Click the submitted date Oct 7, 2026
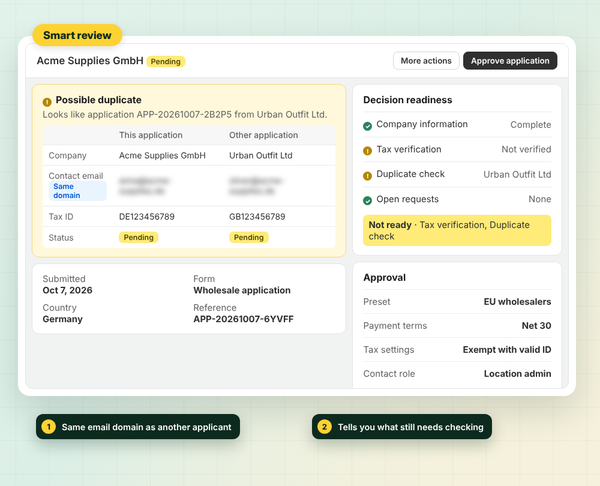600x486 pixels. point(67,290)
